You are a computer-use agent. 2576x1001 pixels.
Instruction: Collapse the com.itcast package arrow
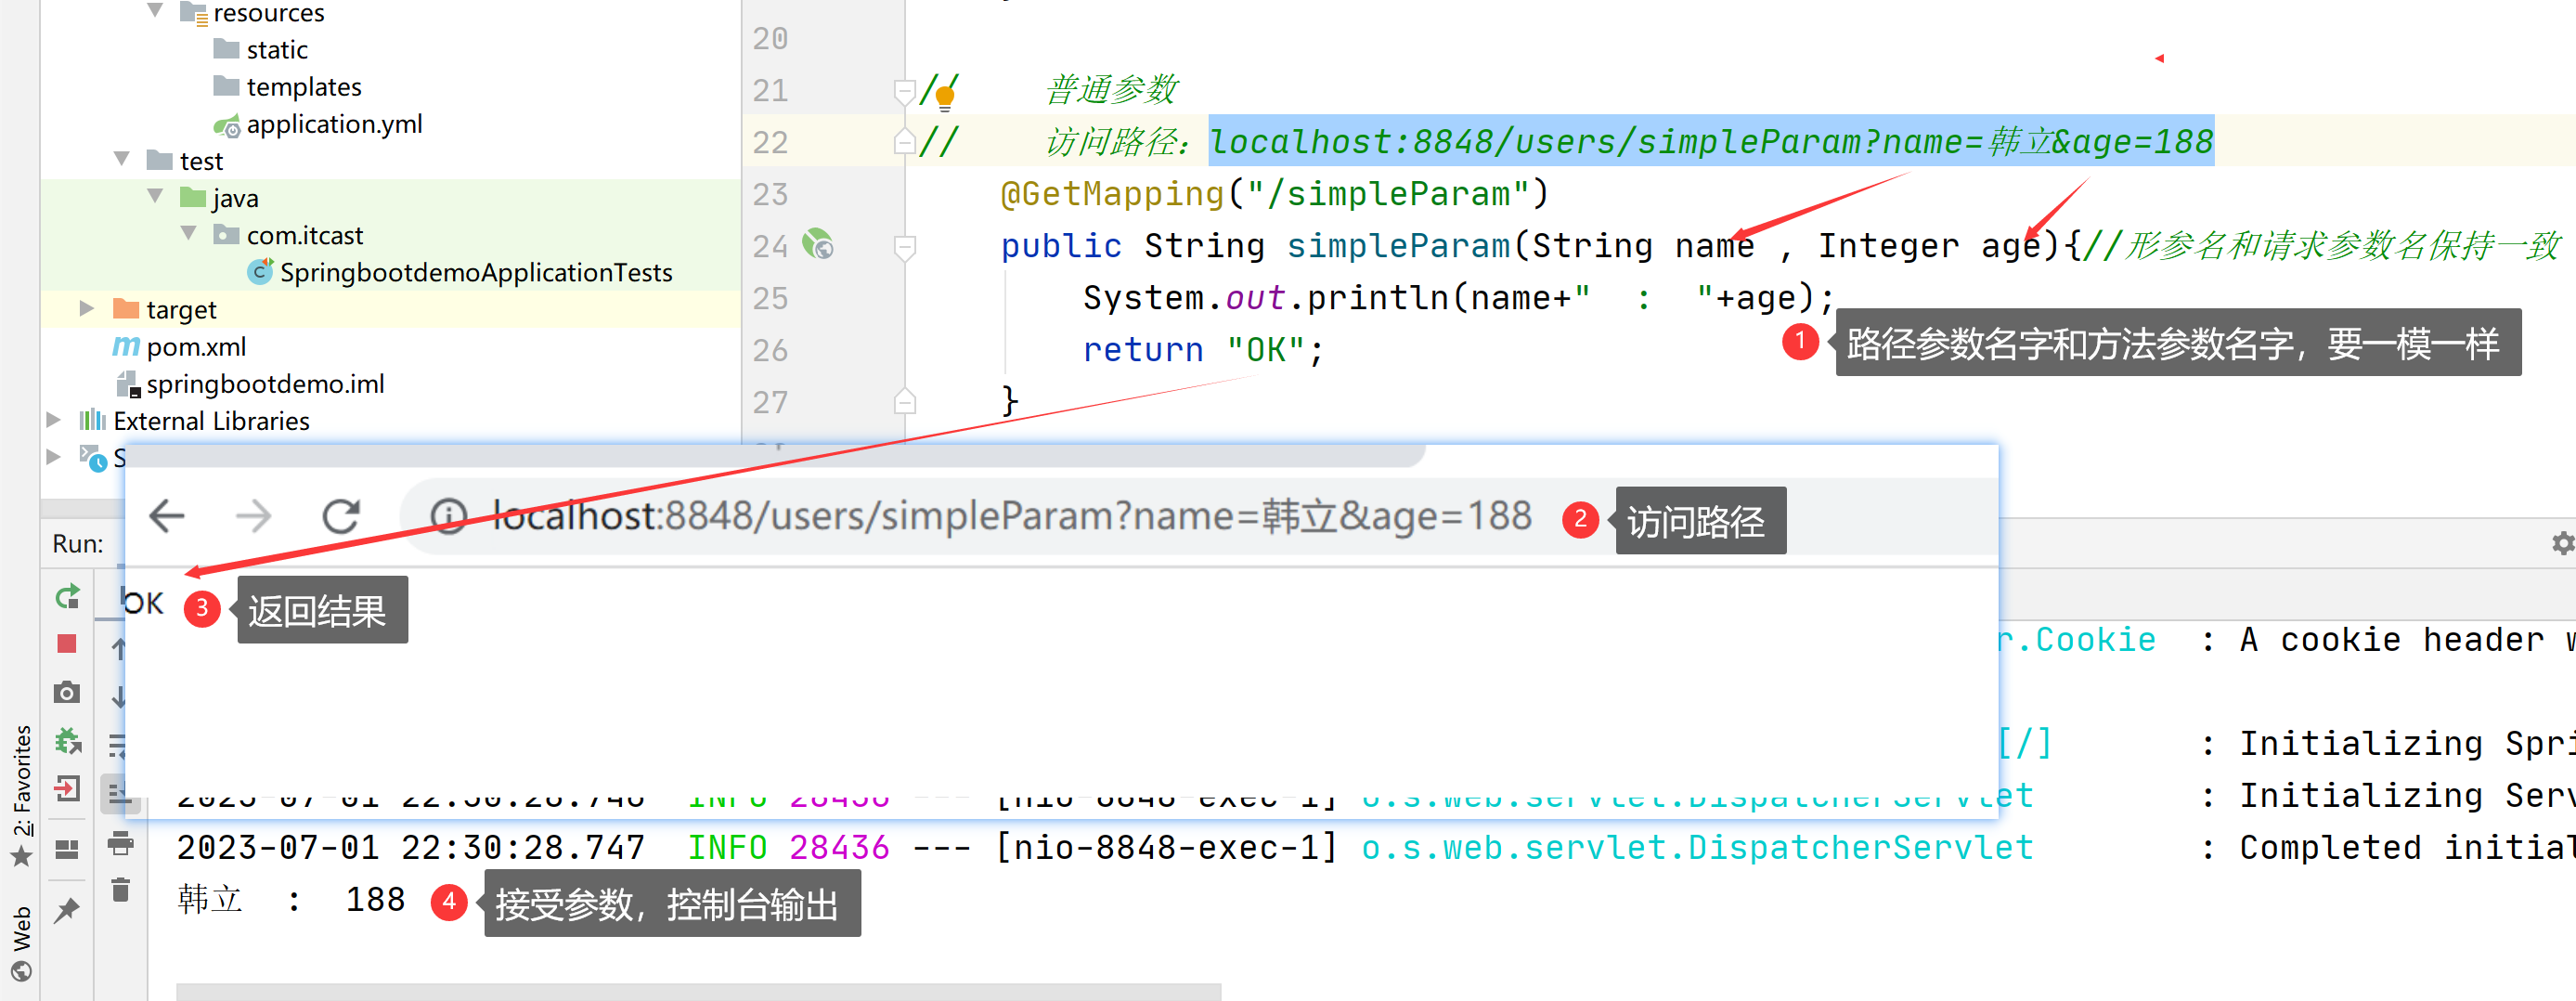coord(188,233)
